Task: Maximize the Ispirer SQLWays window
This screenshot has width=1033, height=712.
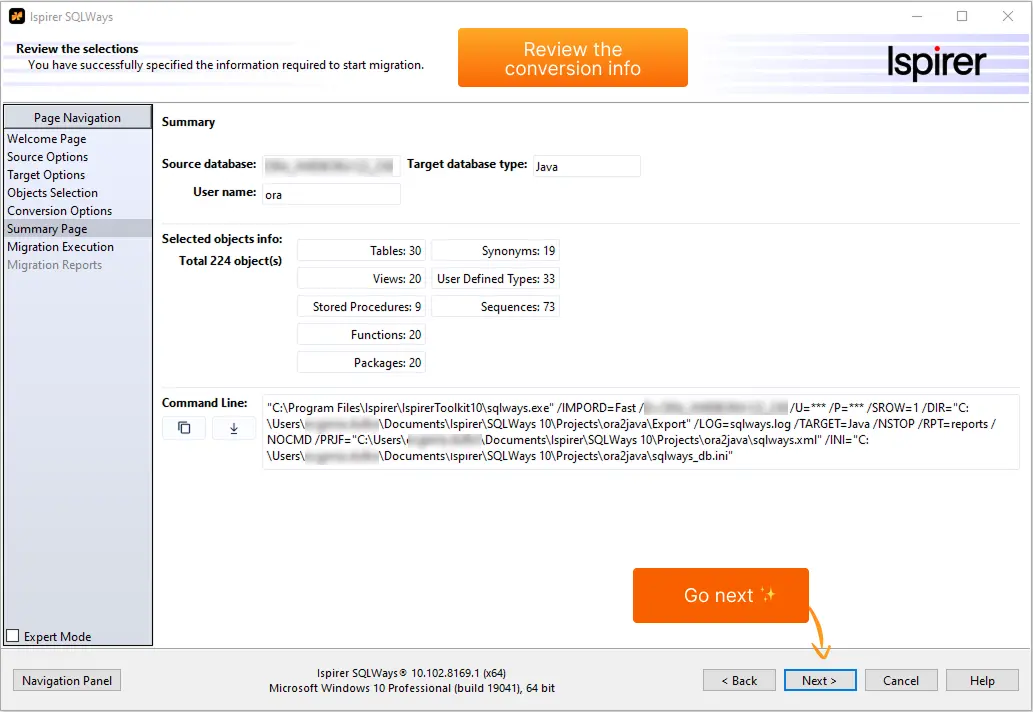Action: click(962, 16)
